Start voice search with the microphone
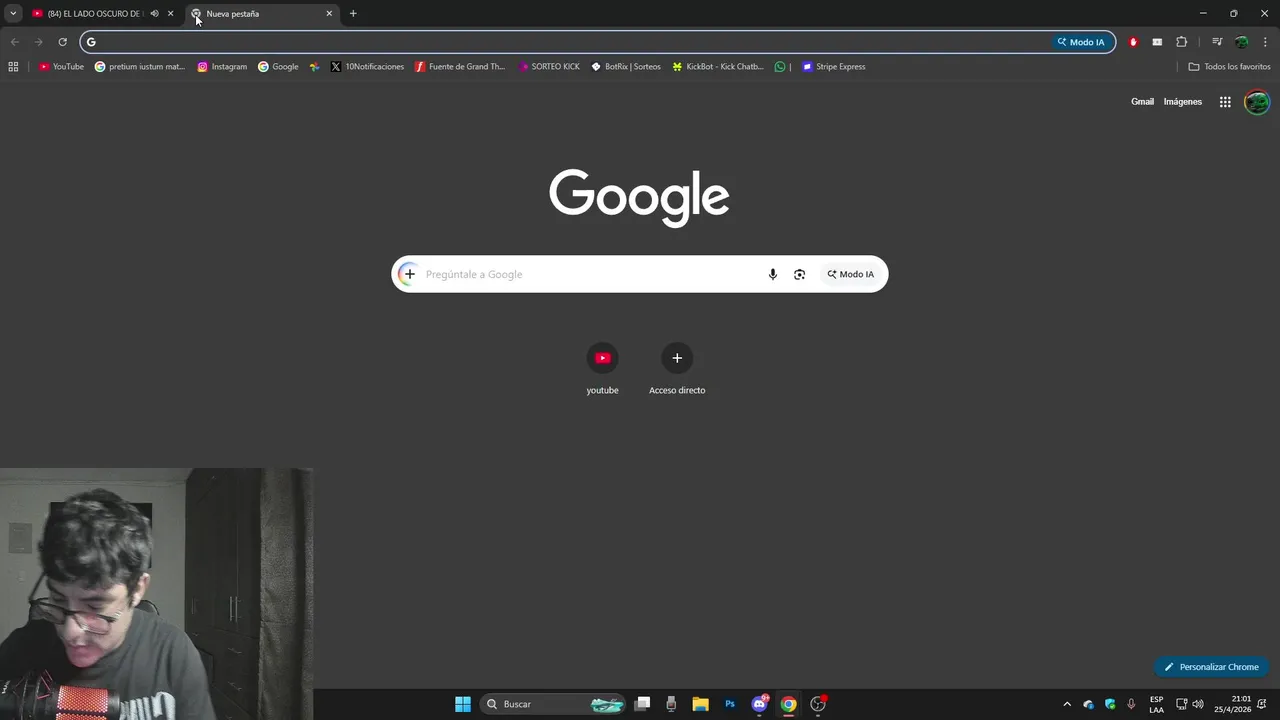The width and height of the screenshot is (1280, 720). [772, 274]
